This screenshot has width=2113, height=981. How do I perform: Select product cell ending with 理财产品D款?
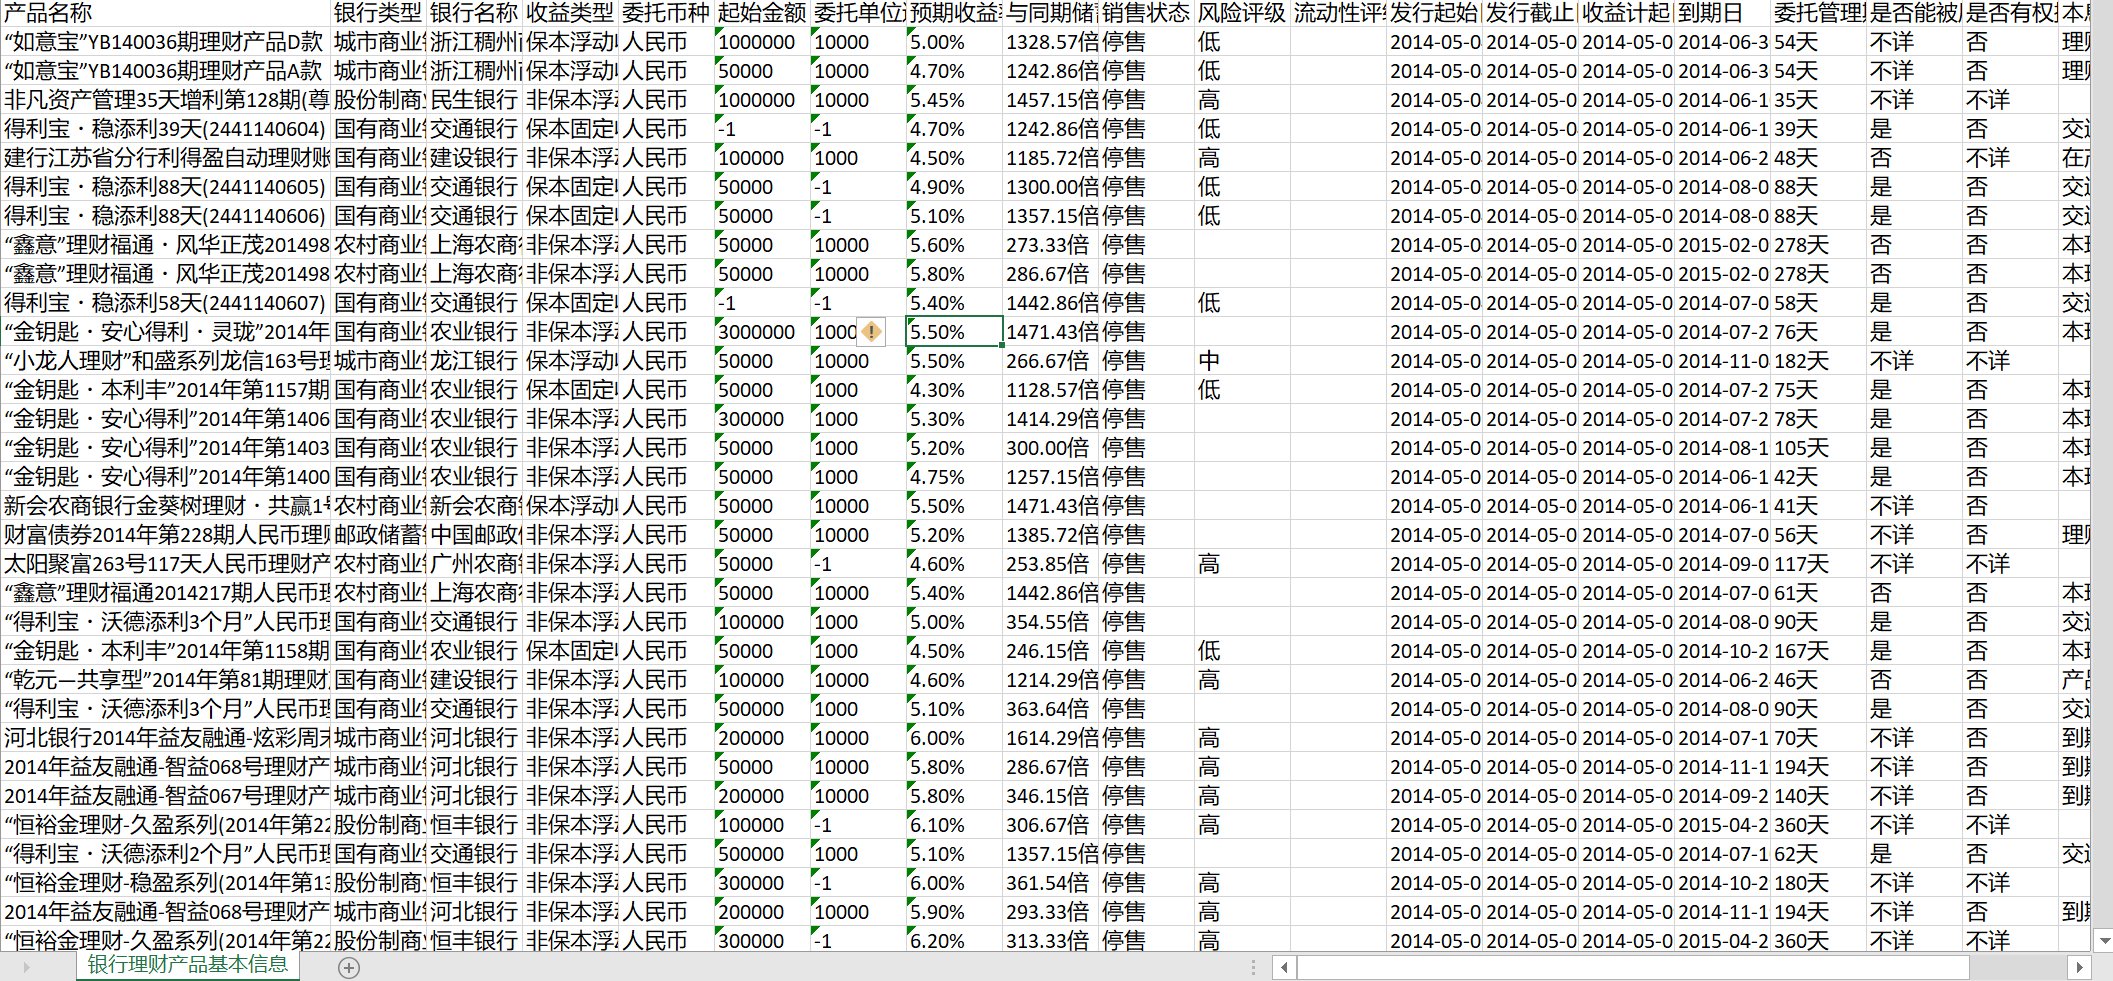166,42
